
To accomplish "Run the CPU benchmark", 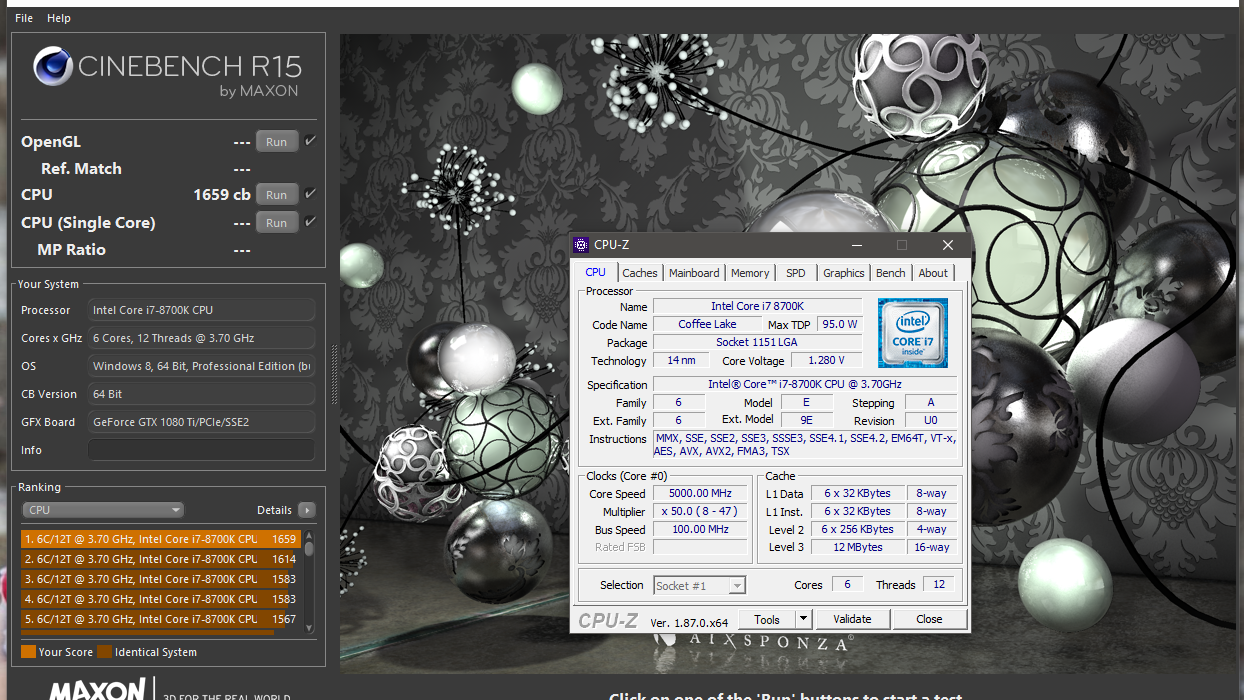I will [277, 195].
